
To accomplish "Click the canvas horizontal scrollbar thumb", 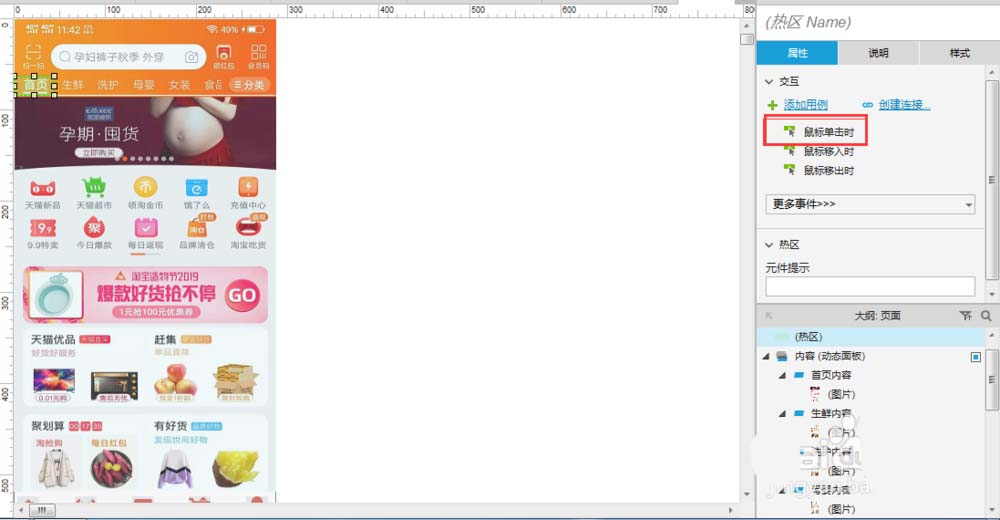I will click(42, 510).
